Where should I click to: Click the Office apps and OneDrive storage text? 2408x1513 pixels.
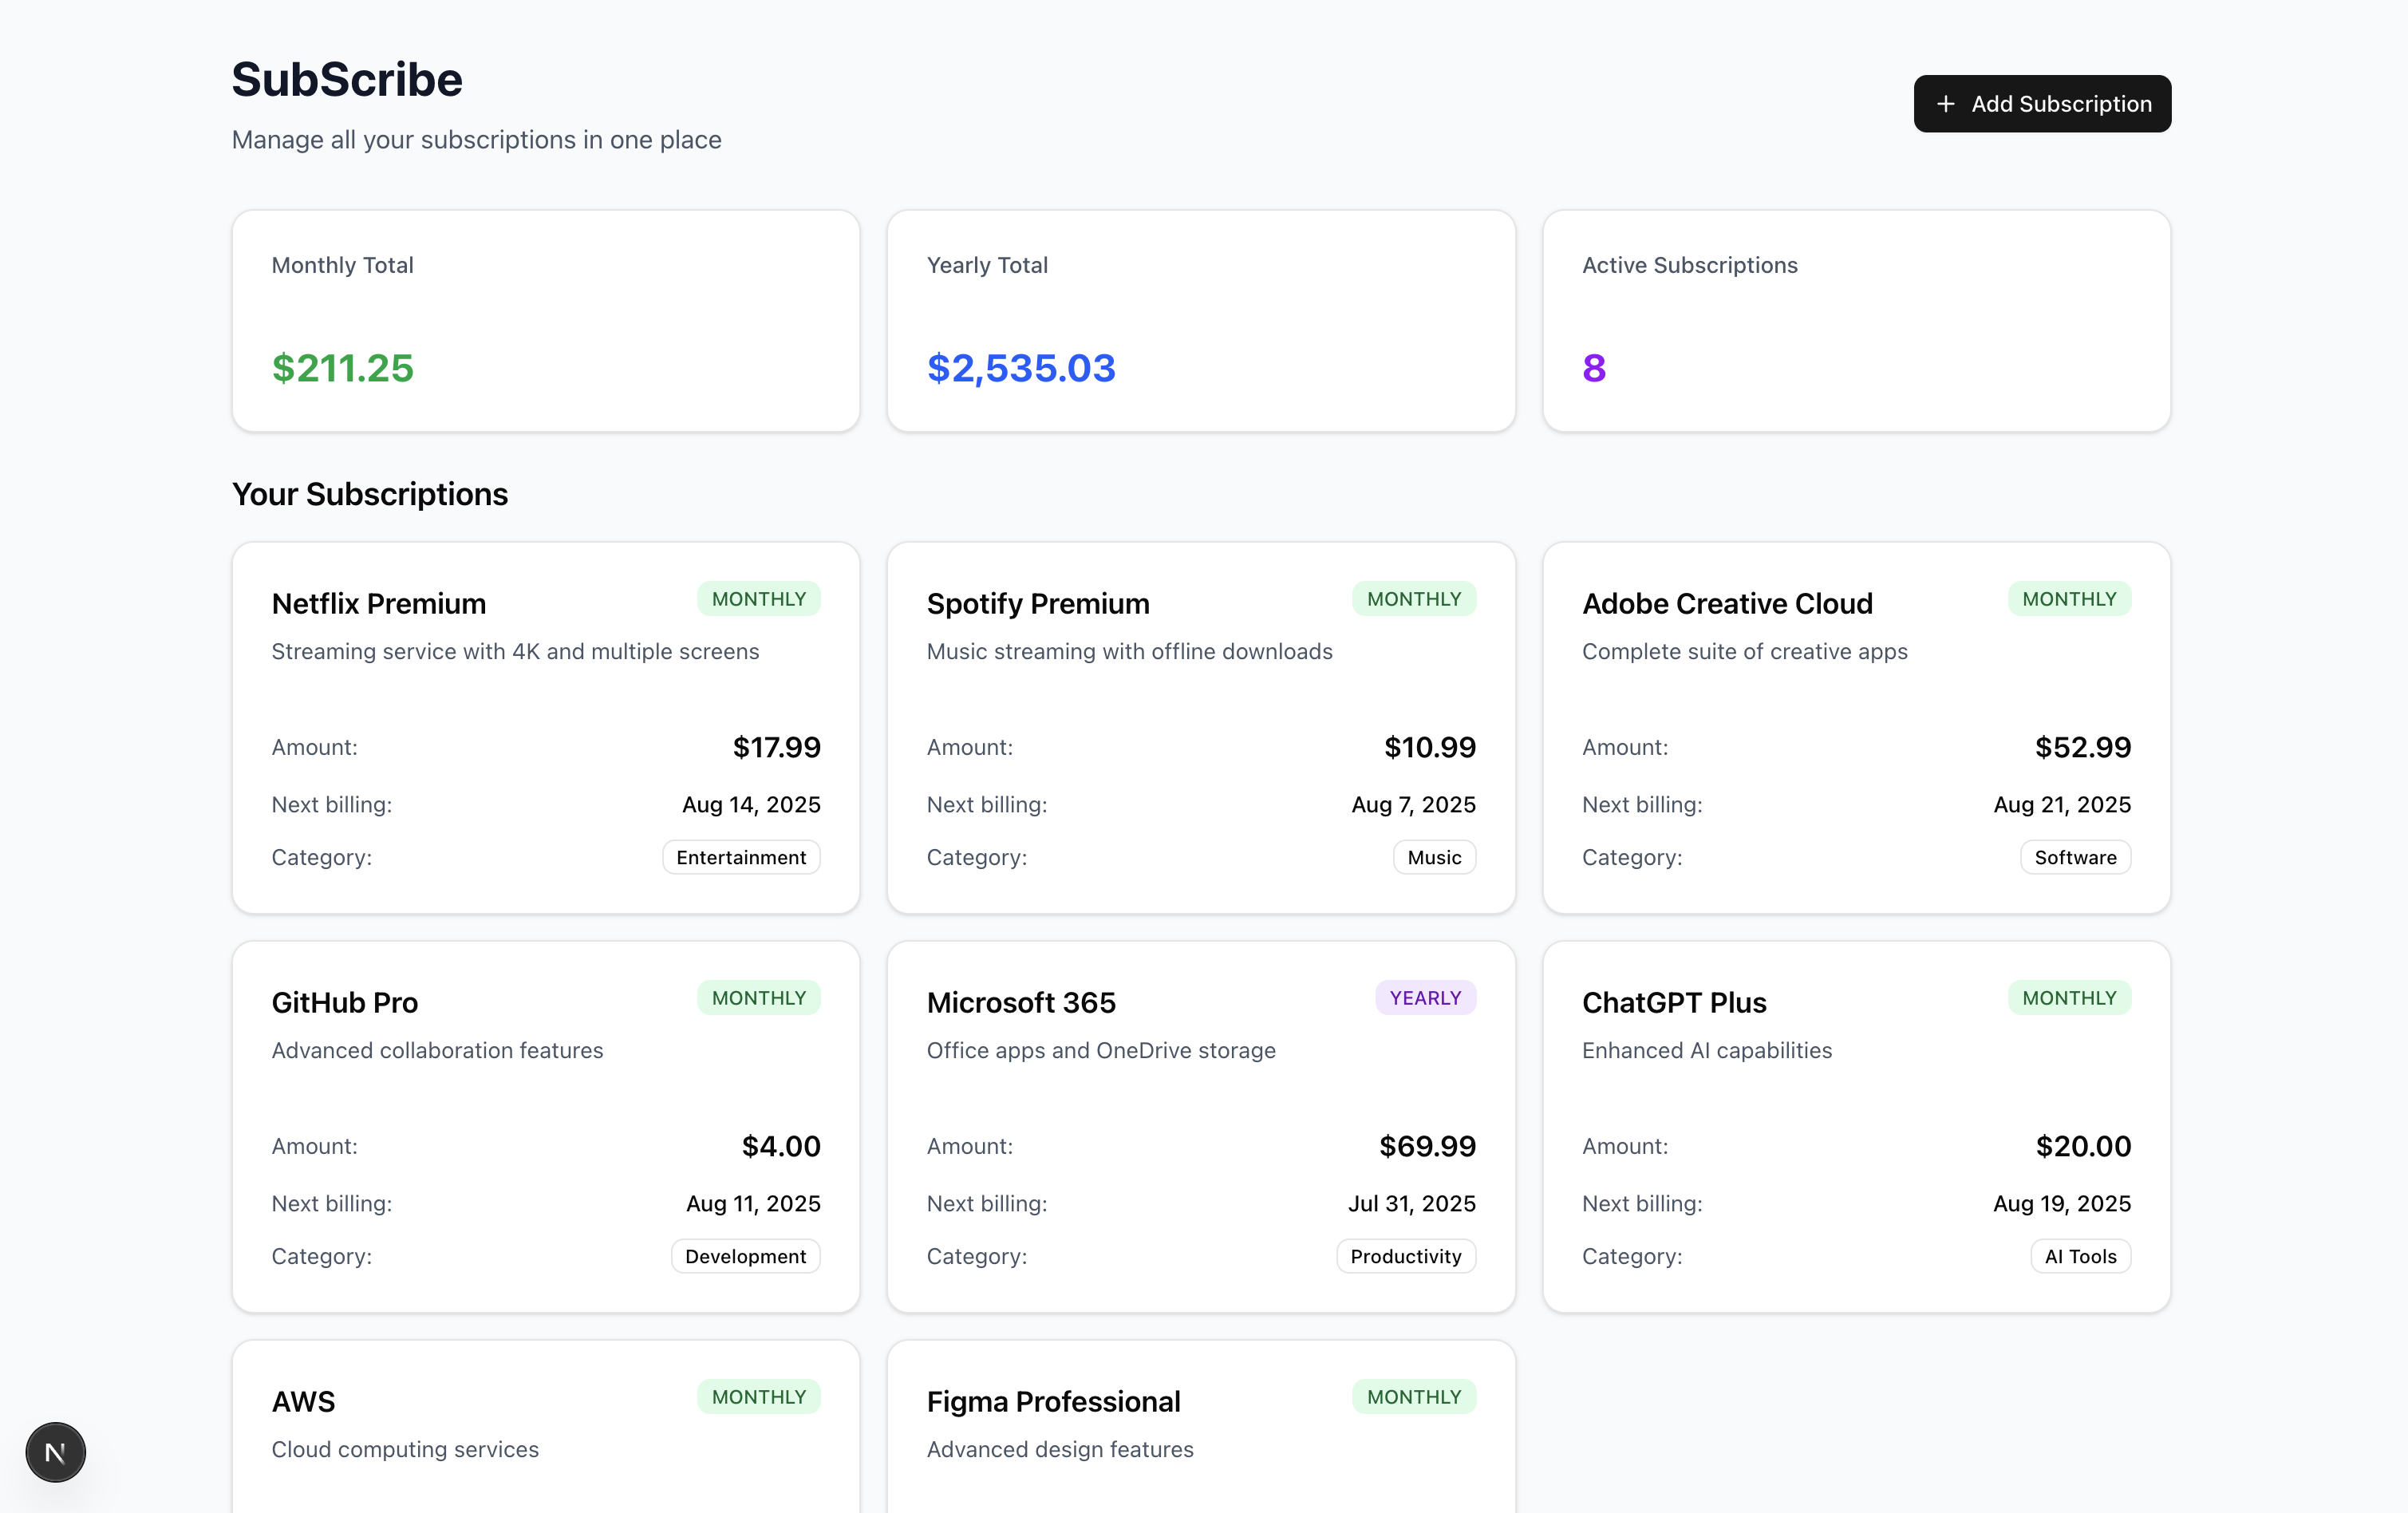tap(1101, 1051)
